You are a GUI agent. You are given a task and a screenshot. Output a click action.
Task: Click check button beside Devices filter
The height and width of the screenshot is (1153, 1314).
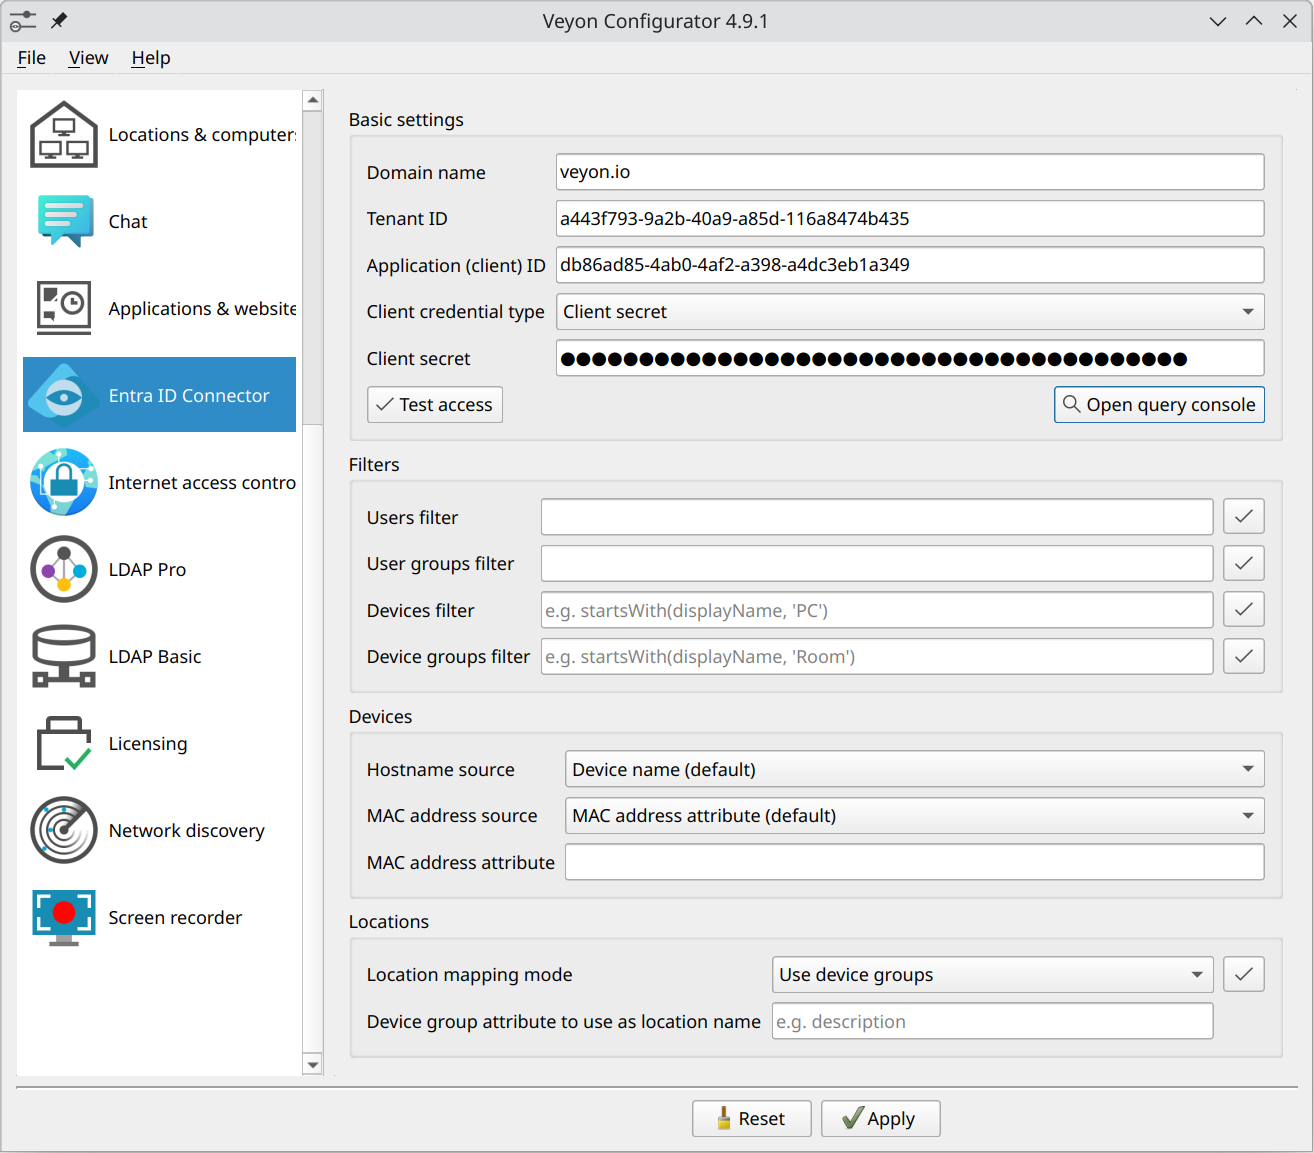1243,610
